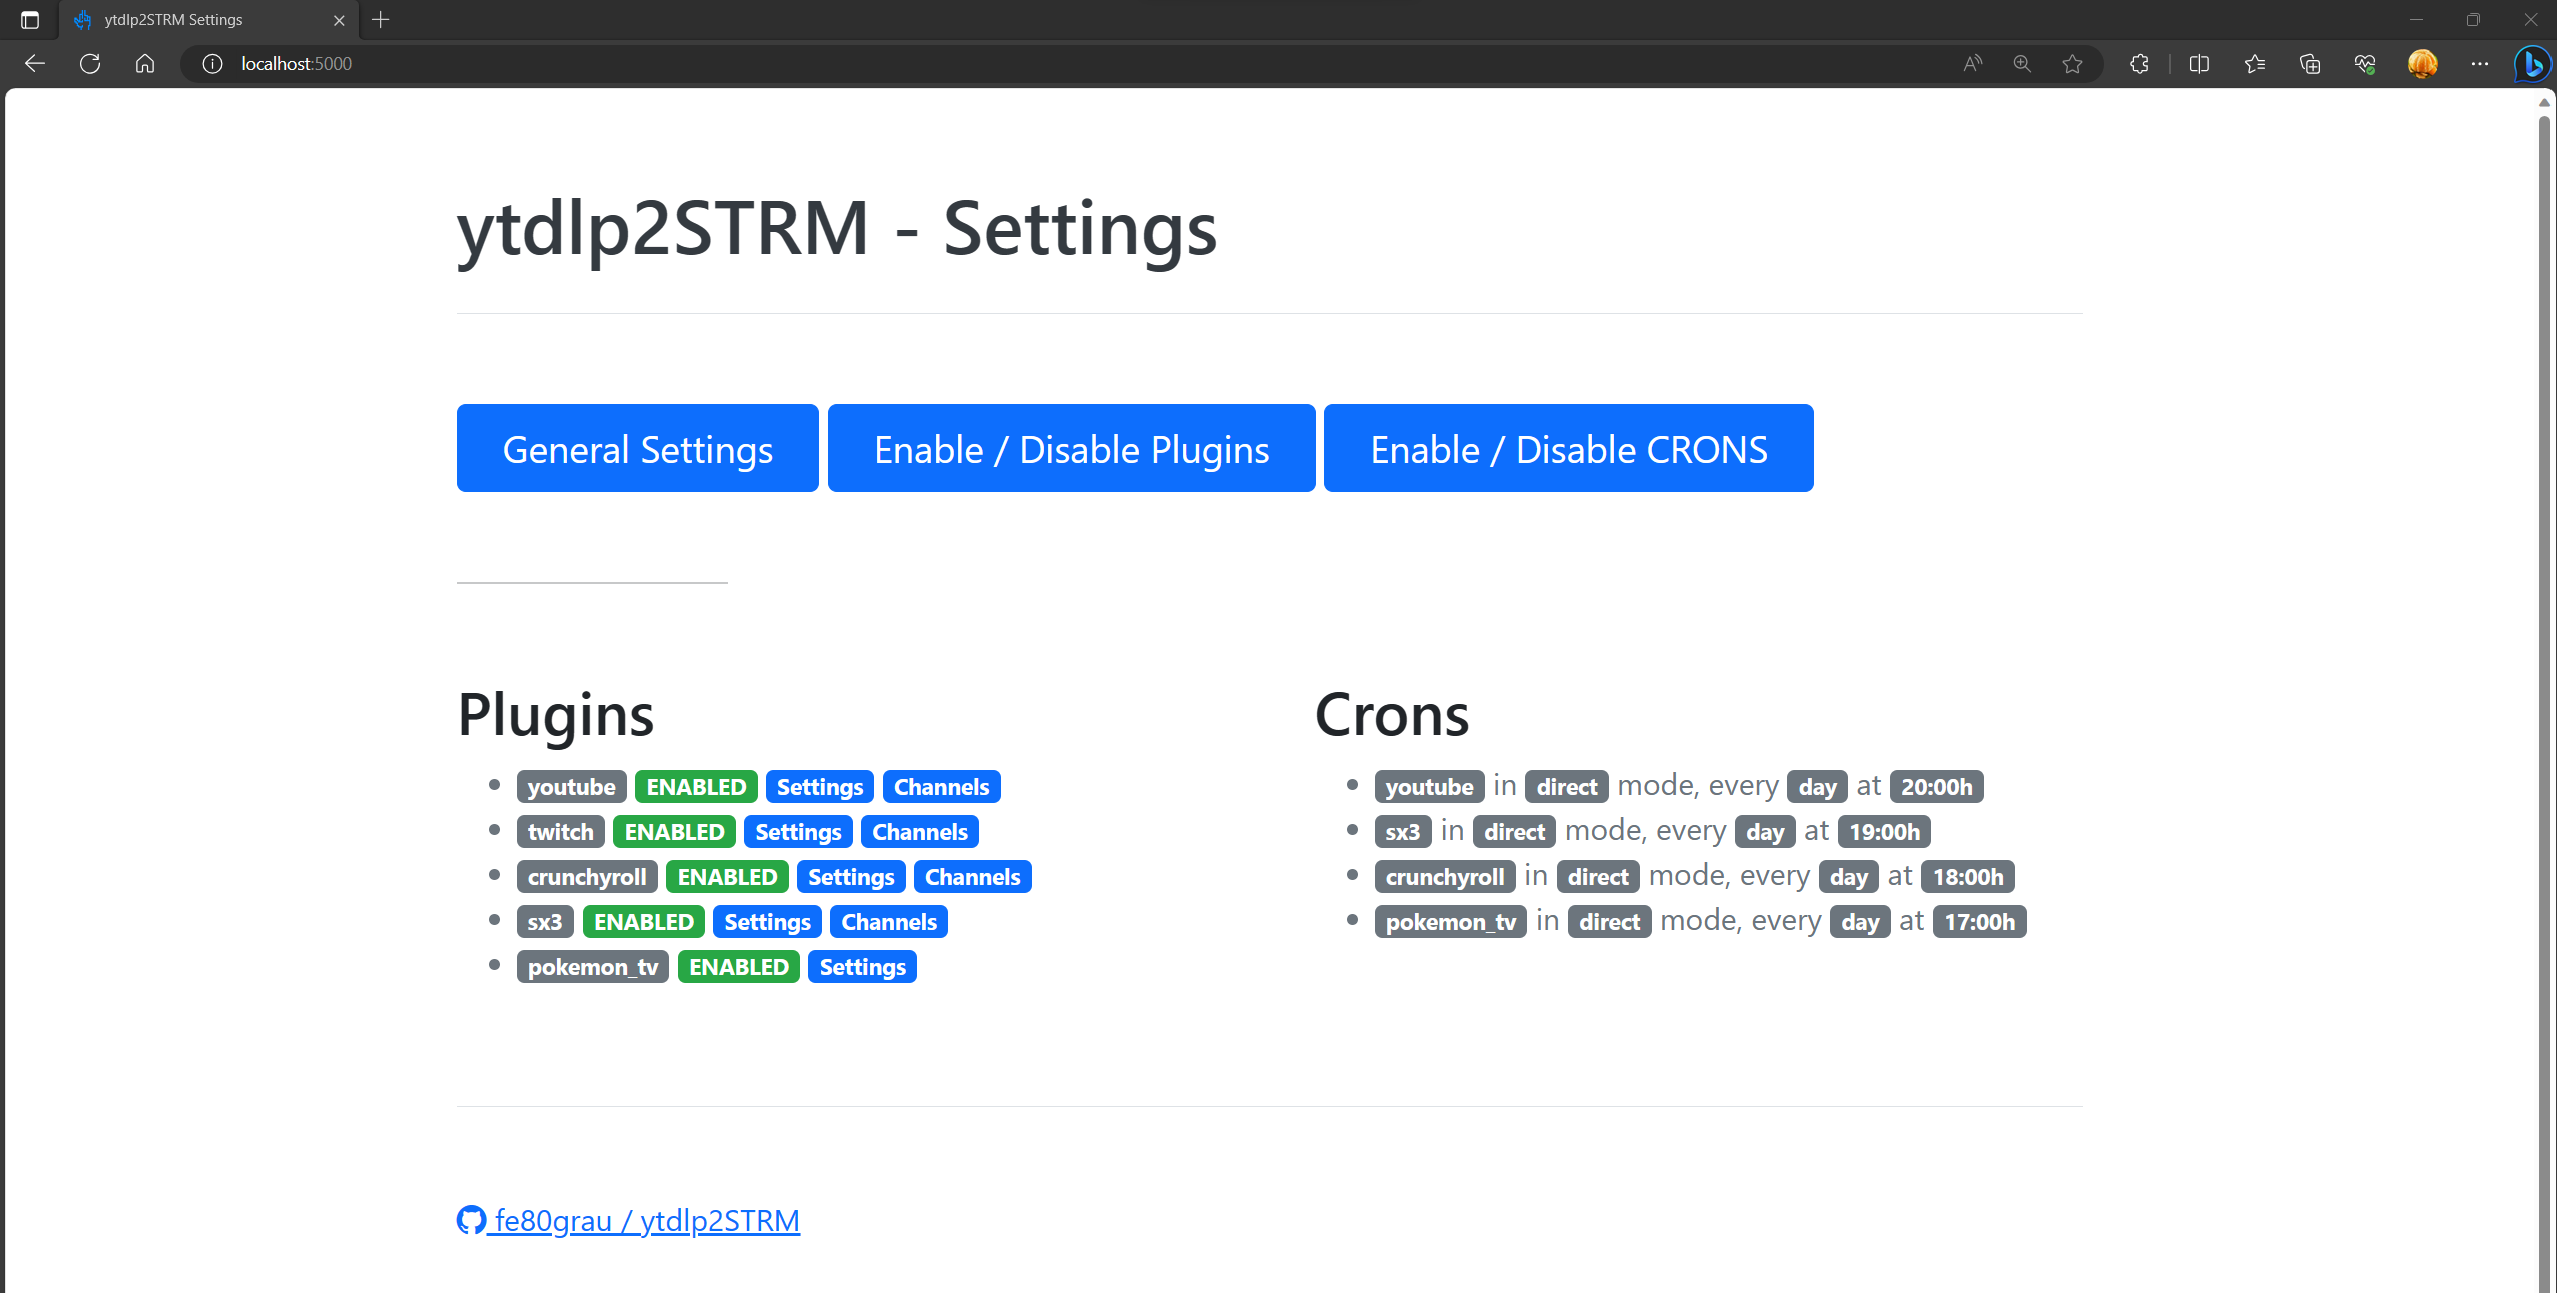Open General Settings button
Image resolution: width=2557 pixels, height=1293 pixels.
pos(637,449)
